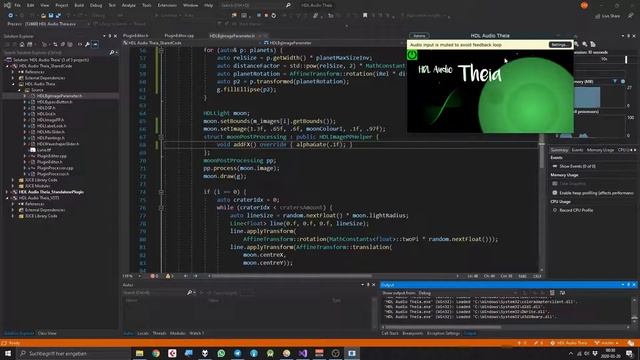Image resolution: width=640 pixels, height=360 pixels.
Task: Collapse the HDL Audio Theia_VST3 project
Action: click(7, 198)
